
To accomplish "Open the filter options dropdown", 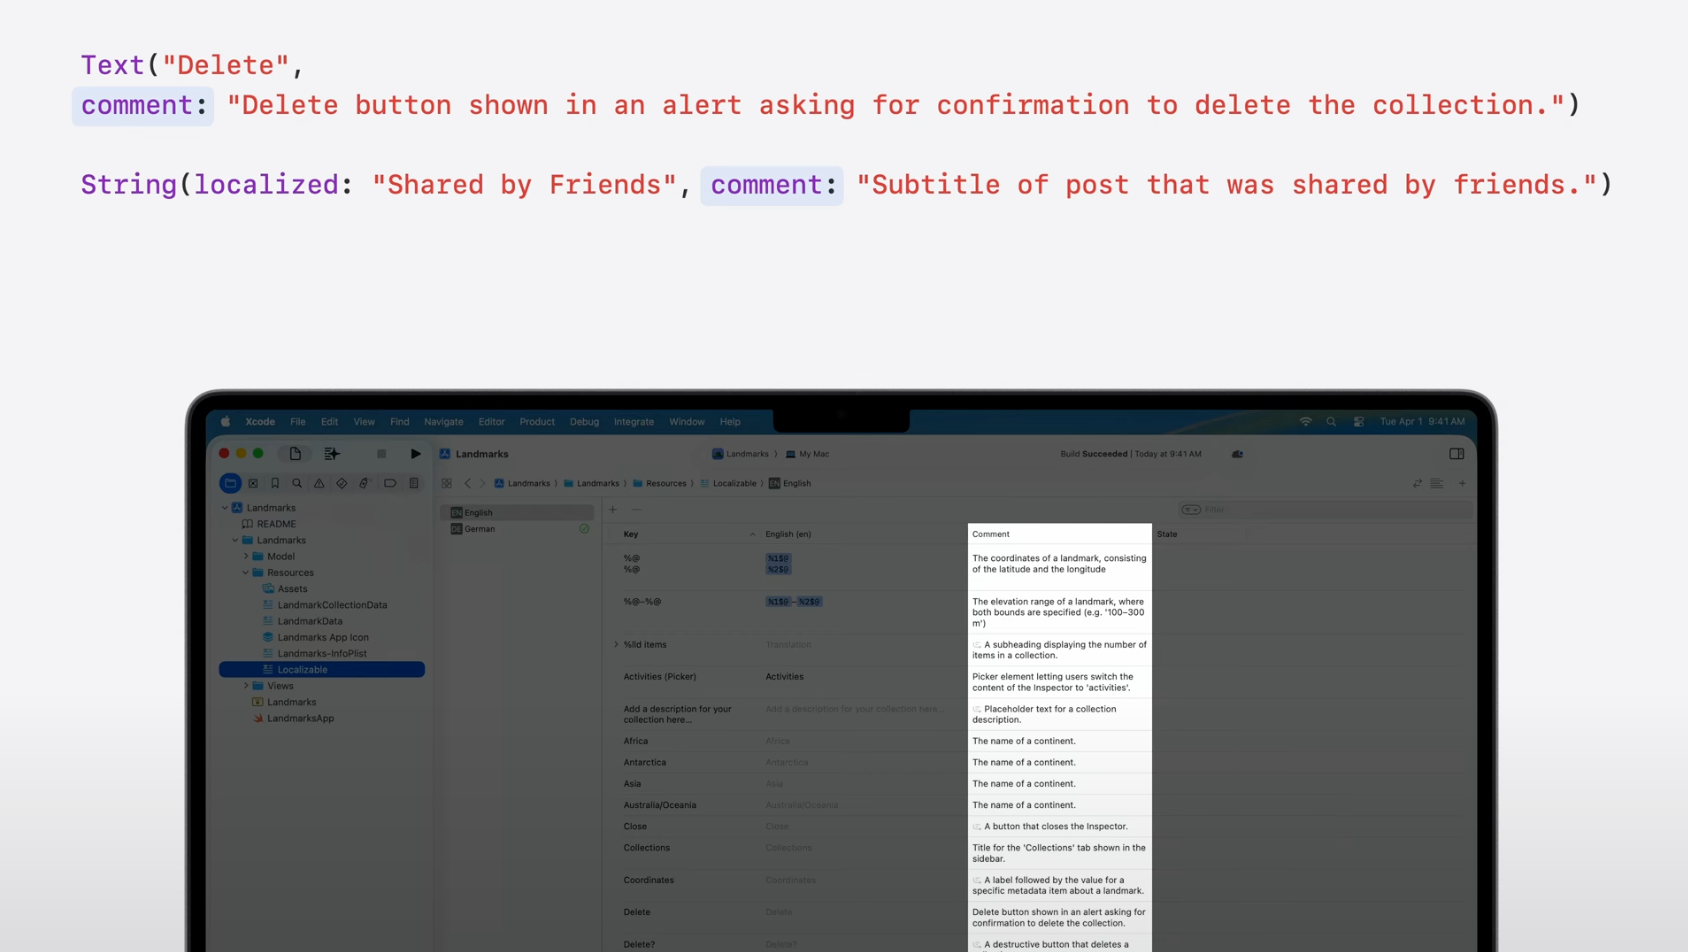I will pos(1191,510).
